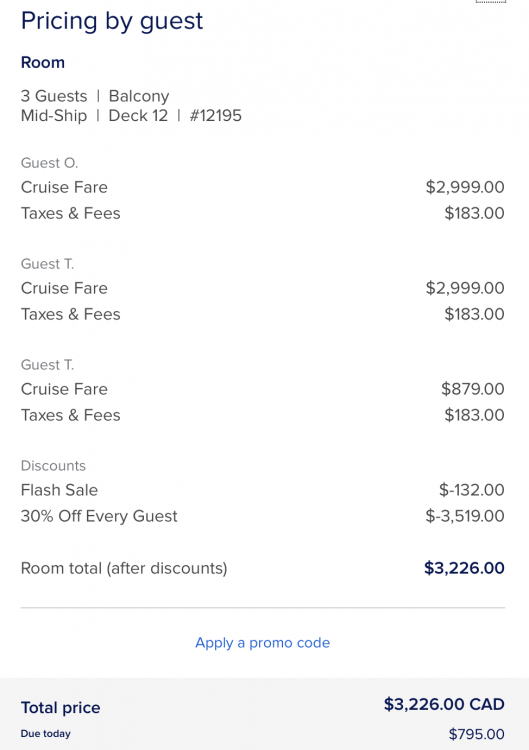Click the $-132.00 Flash Sale amount
Viewport: 529px width, 750px height.
point(472,490)
